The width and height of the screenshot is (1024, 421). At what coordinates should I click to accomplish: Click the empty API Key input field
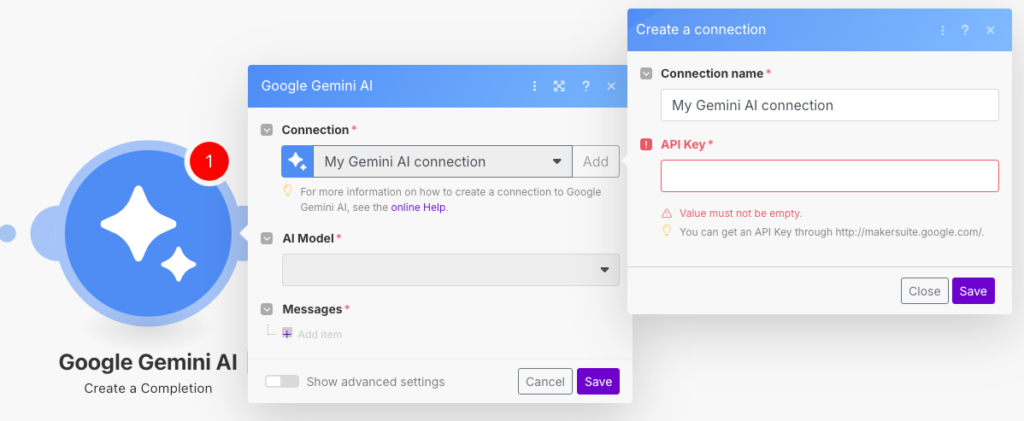(x=829, y=176)
